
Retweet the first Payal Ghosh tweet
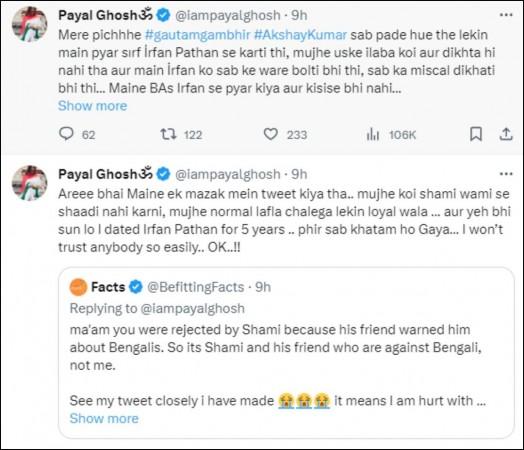[168, 134]
